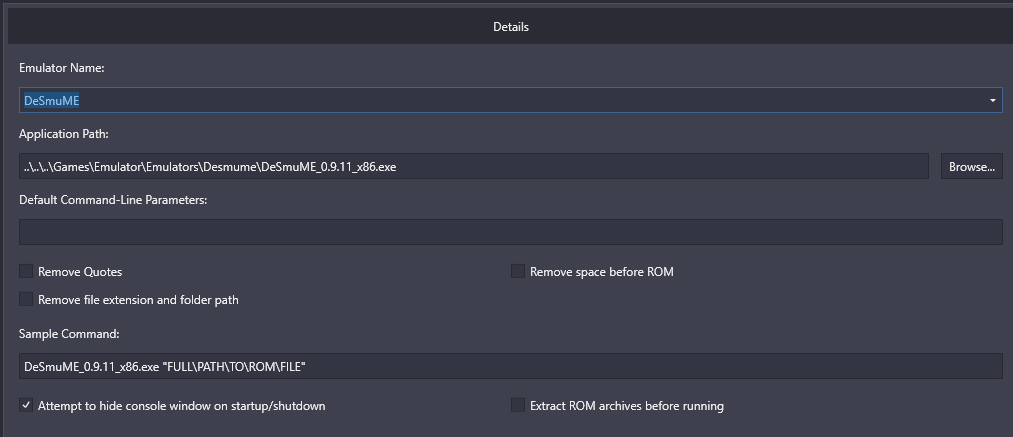Click the Remove space before ROM label text
The width and height of the screenshot is (1013, 437).
[601, 272]
